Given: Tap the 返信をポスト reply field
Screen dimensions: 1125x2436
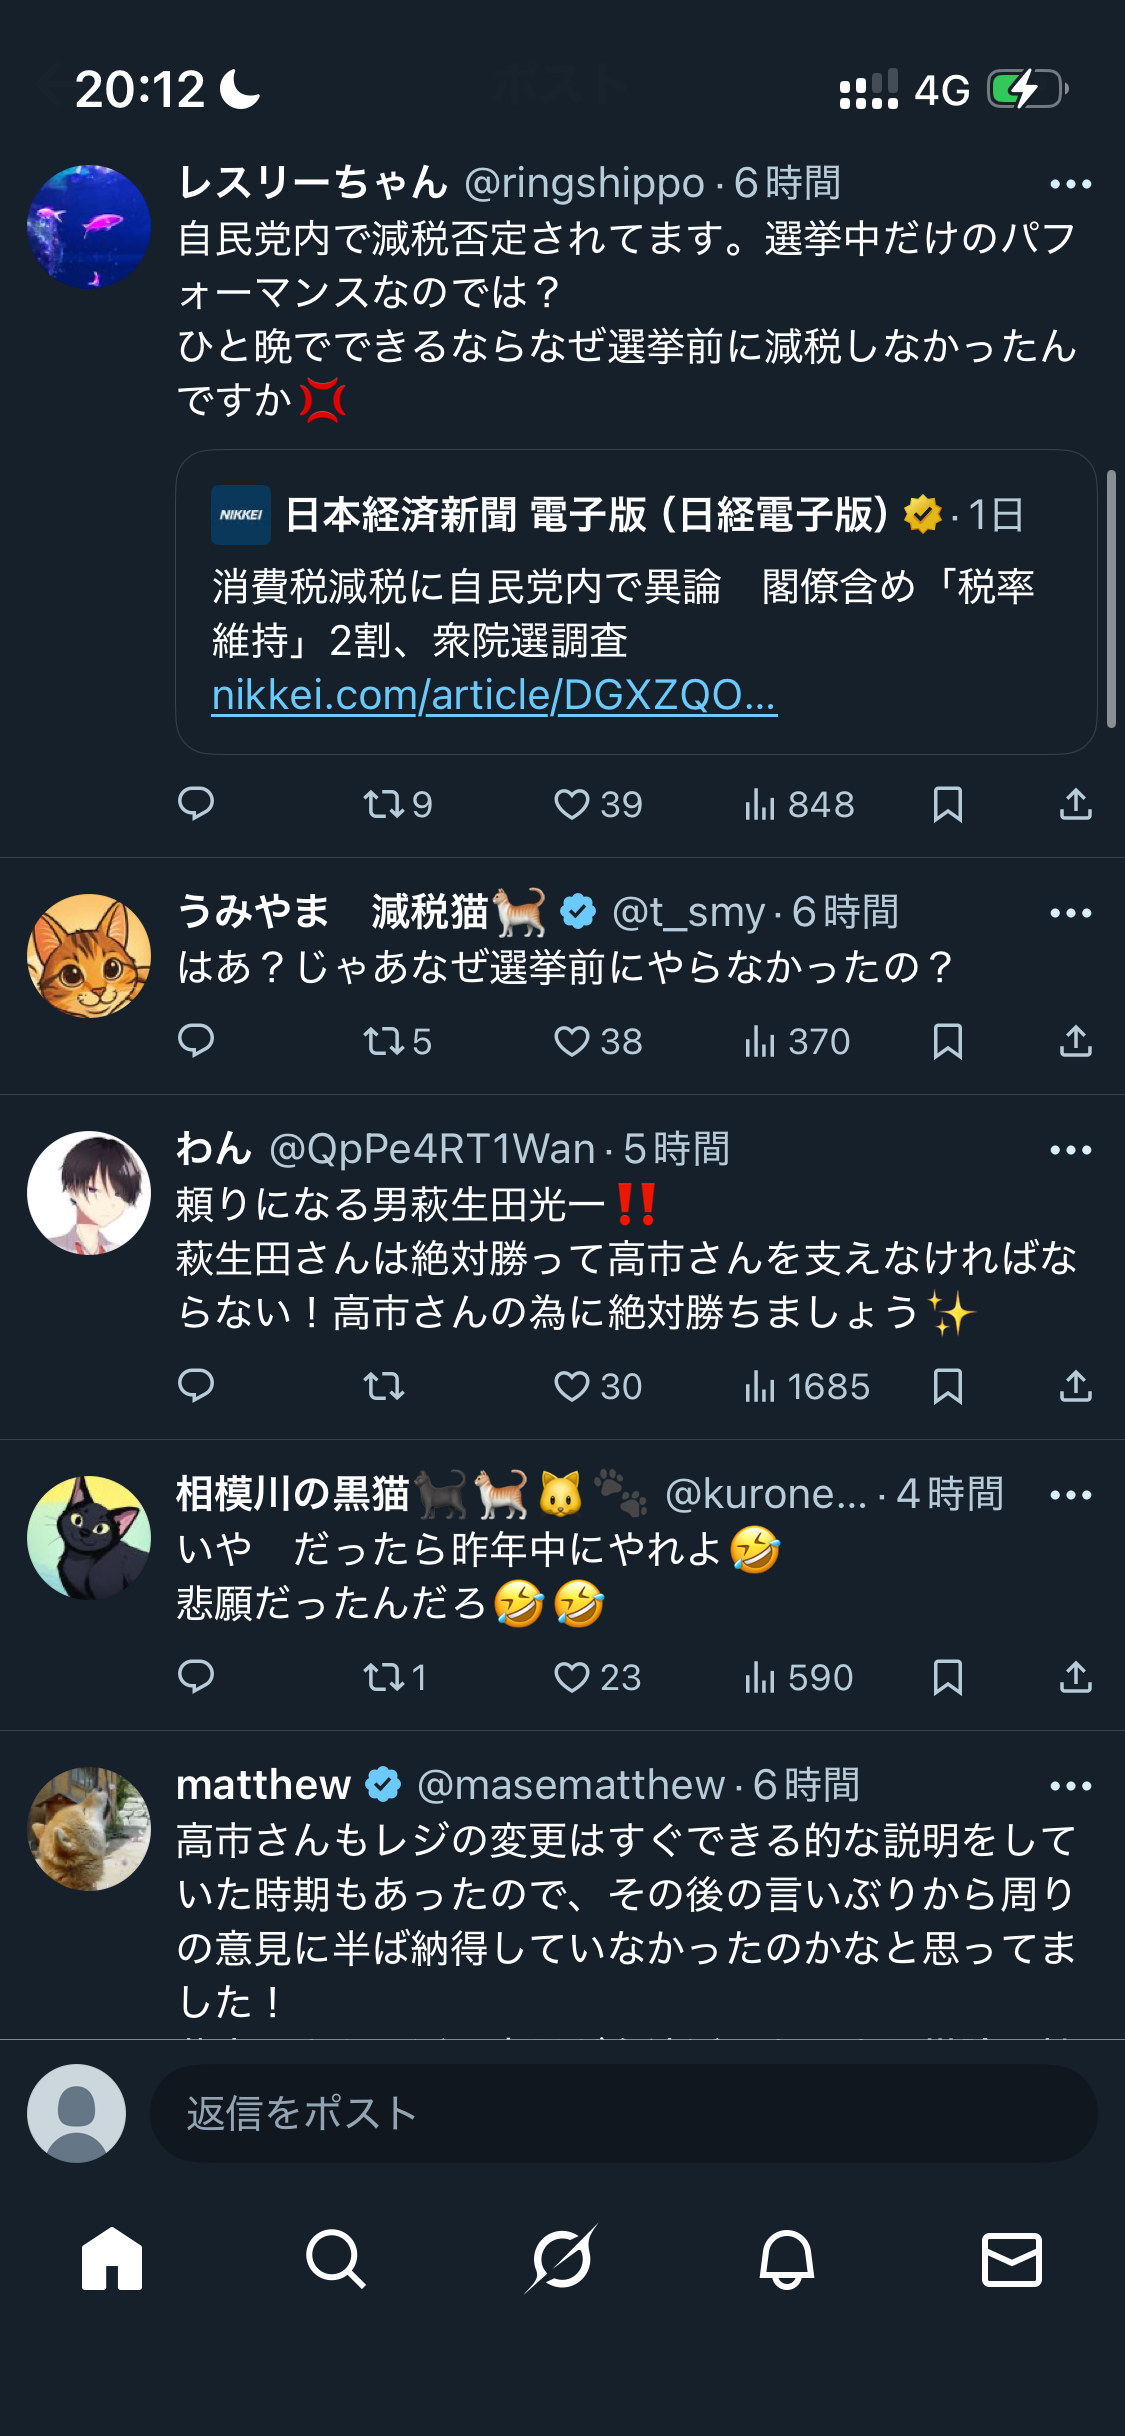Looking at the screenshot, I should pyautogui.click(x=622, y=2113).
